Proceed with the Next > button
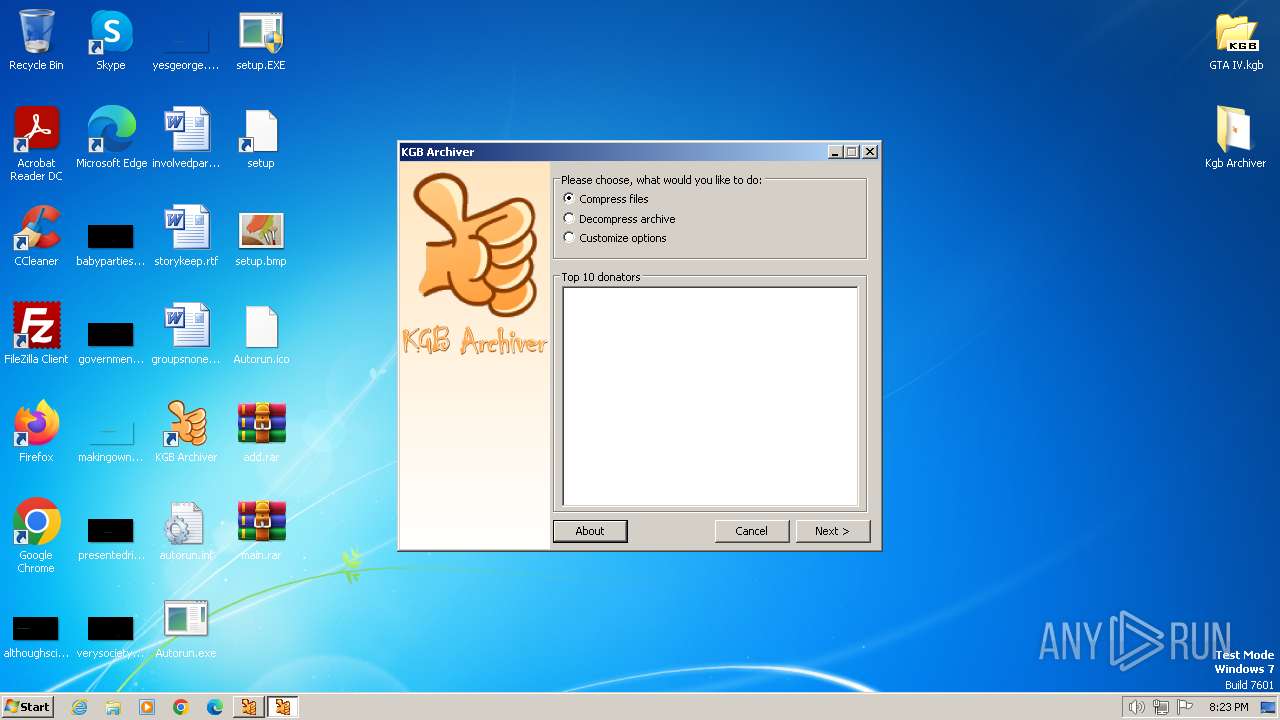The height and width of the screenshot is (720, 1280). pos(833,531)
